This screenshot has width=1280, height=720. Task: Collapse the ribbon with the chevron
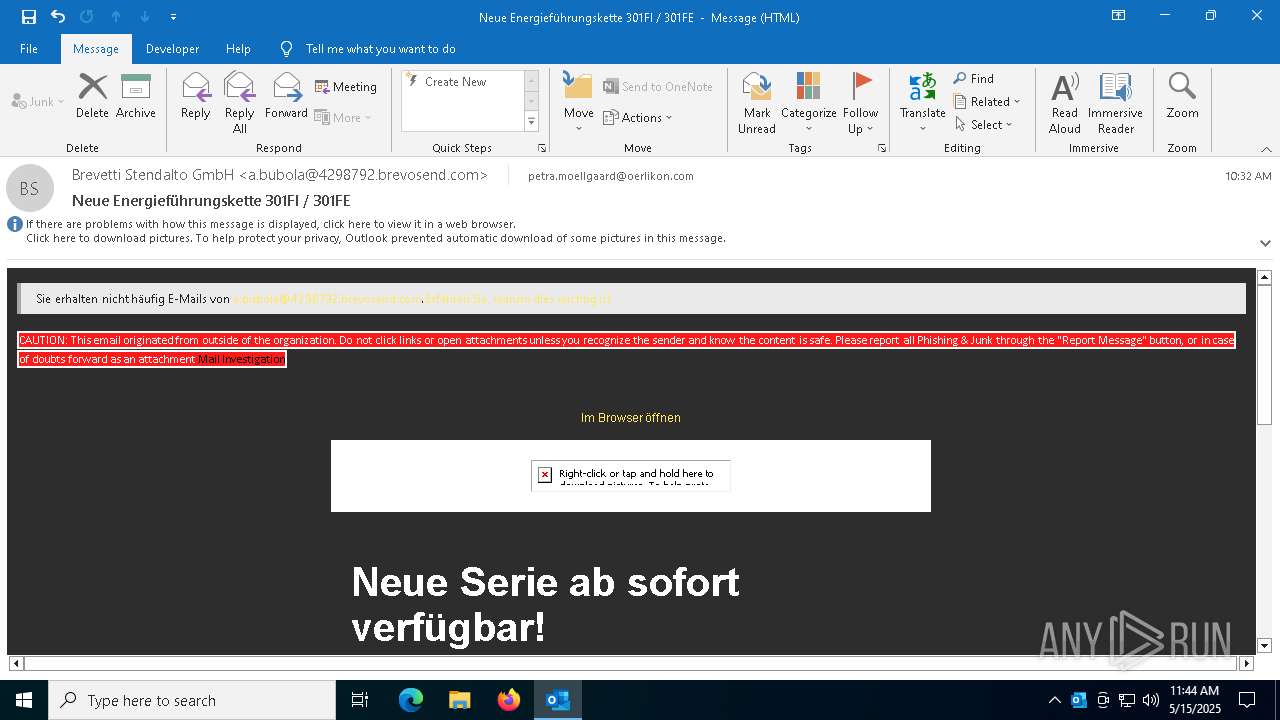click(x=1266, y=149)
